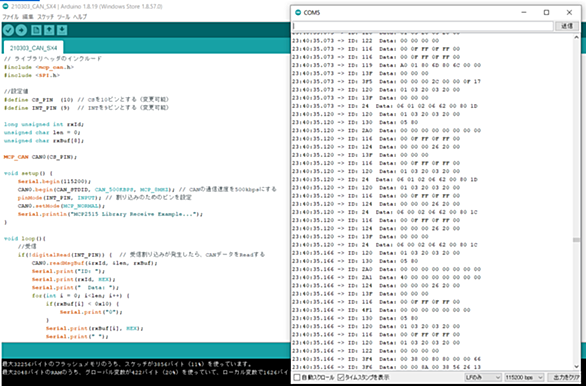Click the Upload arrow icon
This screenshot has height=386, width=586.
point(21,30)
